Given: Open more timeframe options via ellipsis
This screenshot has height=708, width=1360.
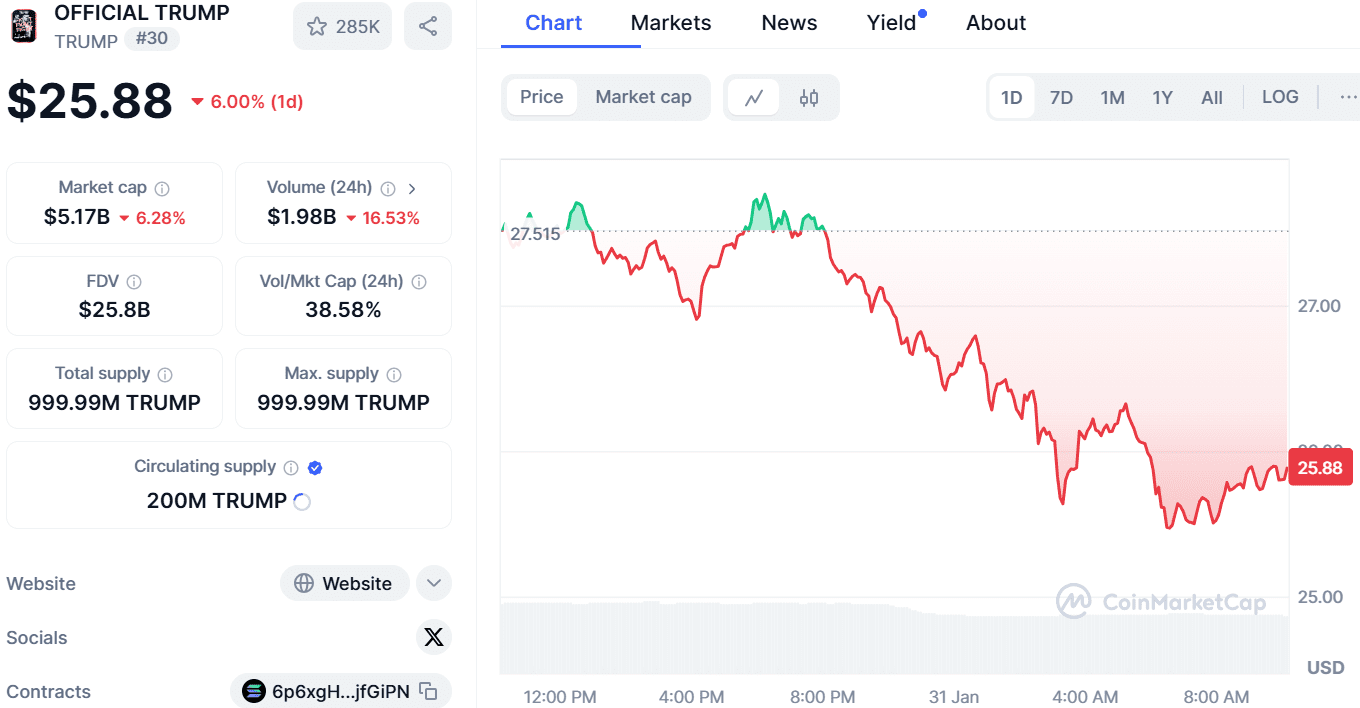Looking at the screenshot, I should click(1347, 97).
